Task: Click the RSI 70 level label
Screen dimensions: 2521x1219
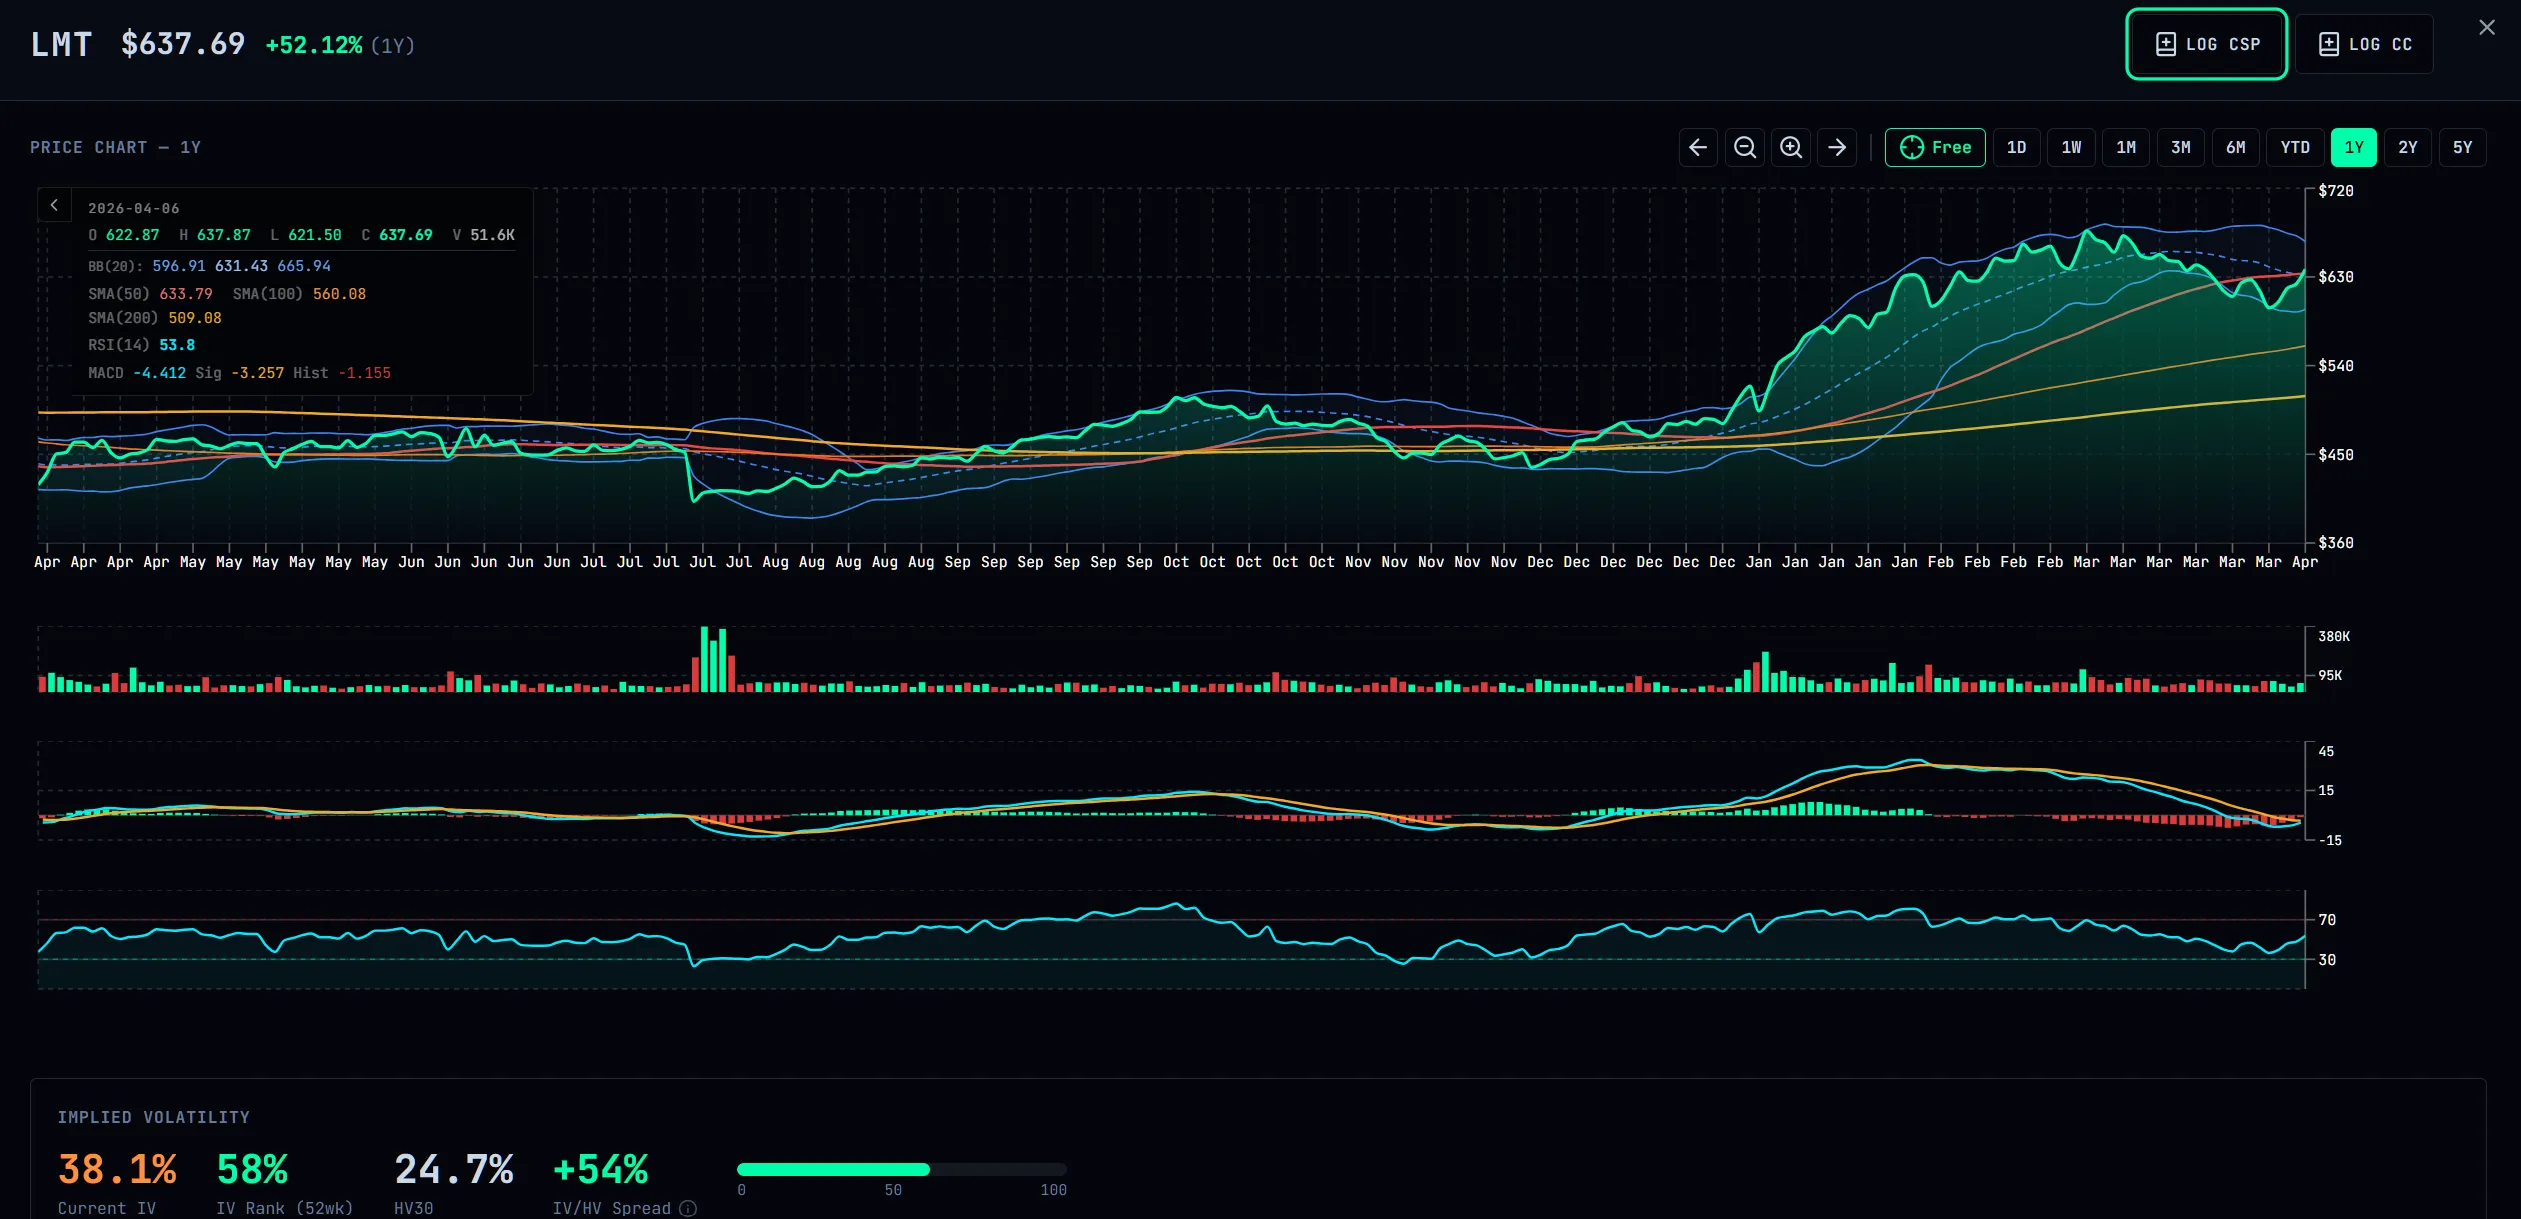Action: point(2327,920)
